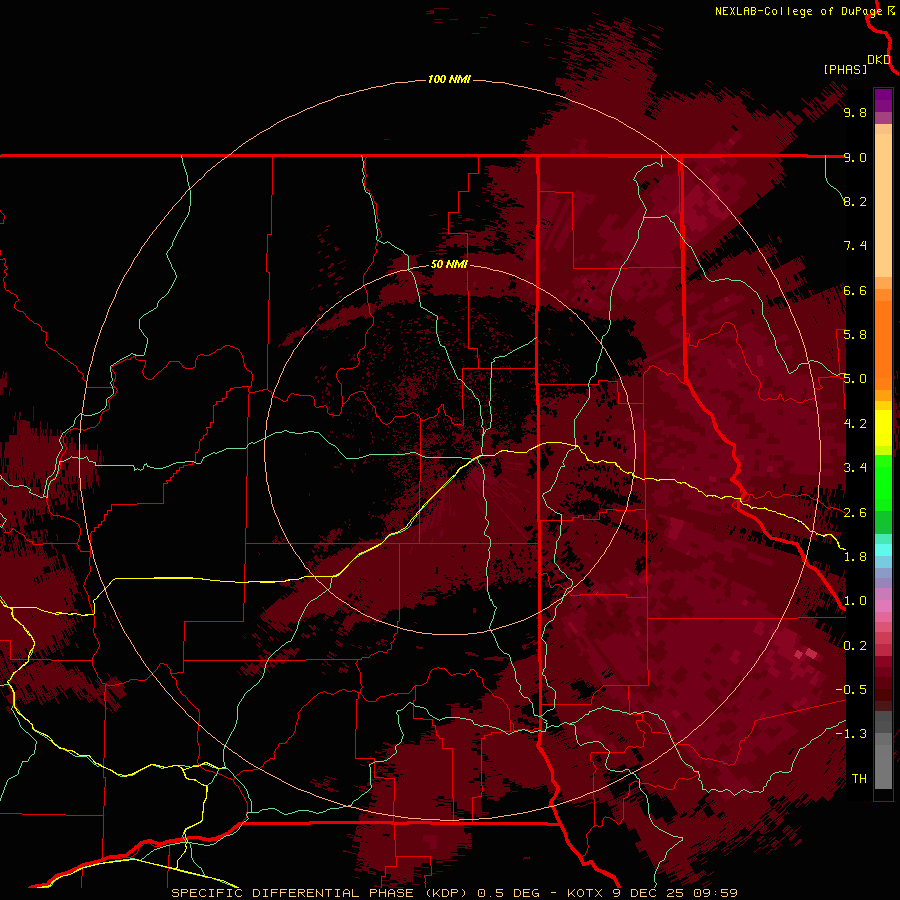The width and height of the screenshot is (900, 900).
Task: Select the cyan swatch of the legend
Action: pyautogui.click(x=883, y=550)
